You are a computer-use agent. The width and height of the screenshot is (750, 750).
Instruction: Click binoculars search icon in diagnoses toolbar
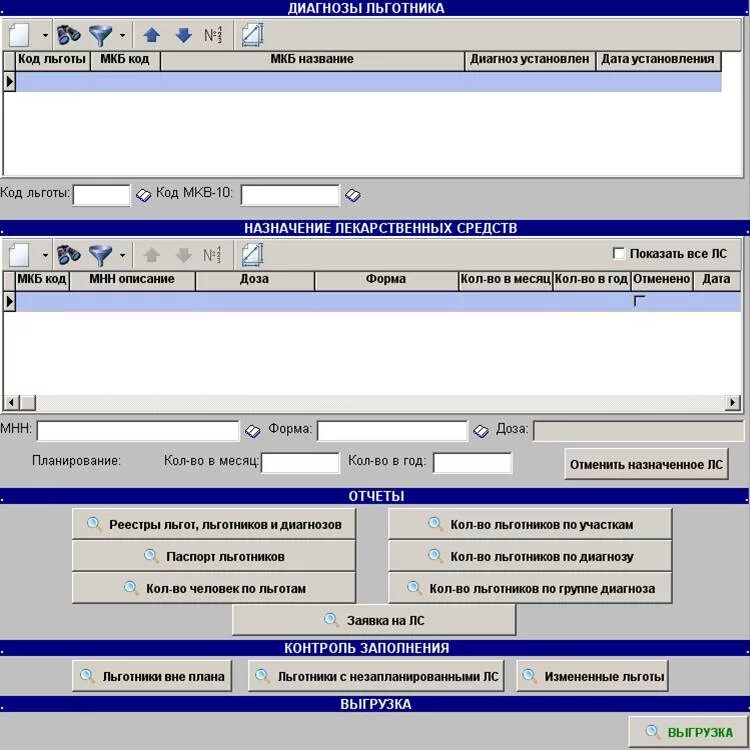click(x=68, y=35)
